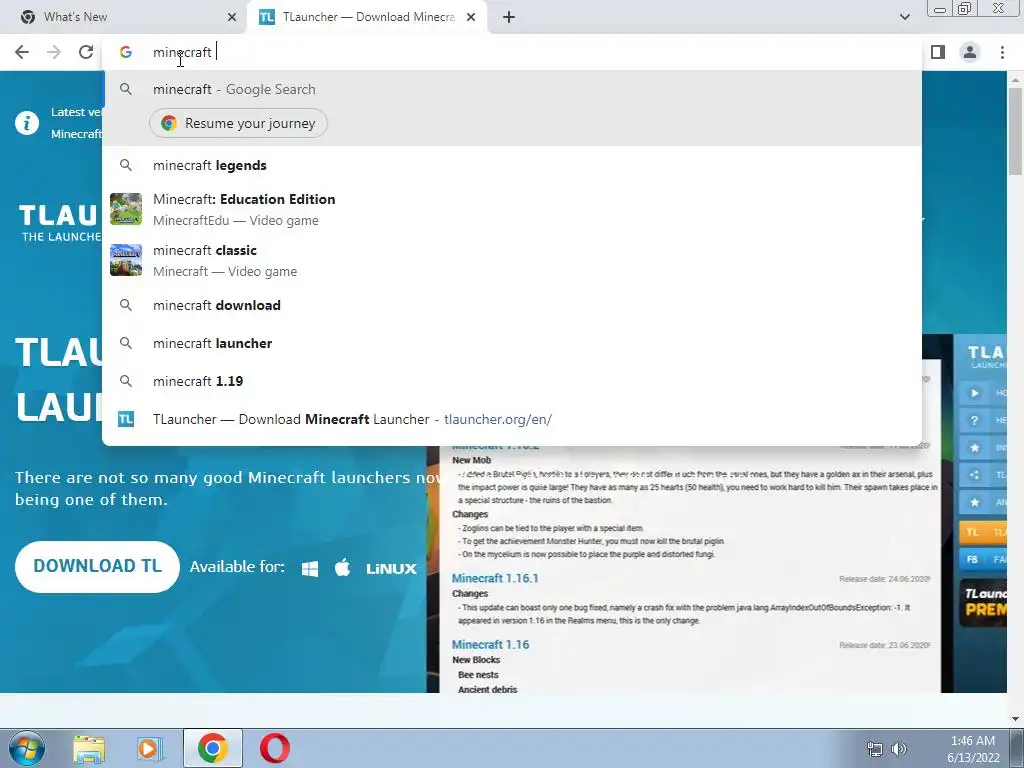Open the Chrome profile avatar icon
The image size is (1024, 768).
970,52
